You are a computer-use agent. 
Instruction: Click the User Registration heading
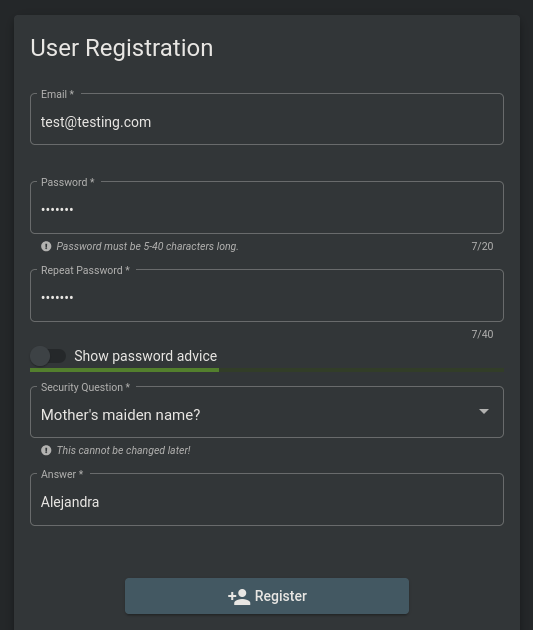[x=122, y=48]
